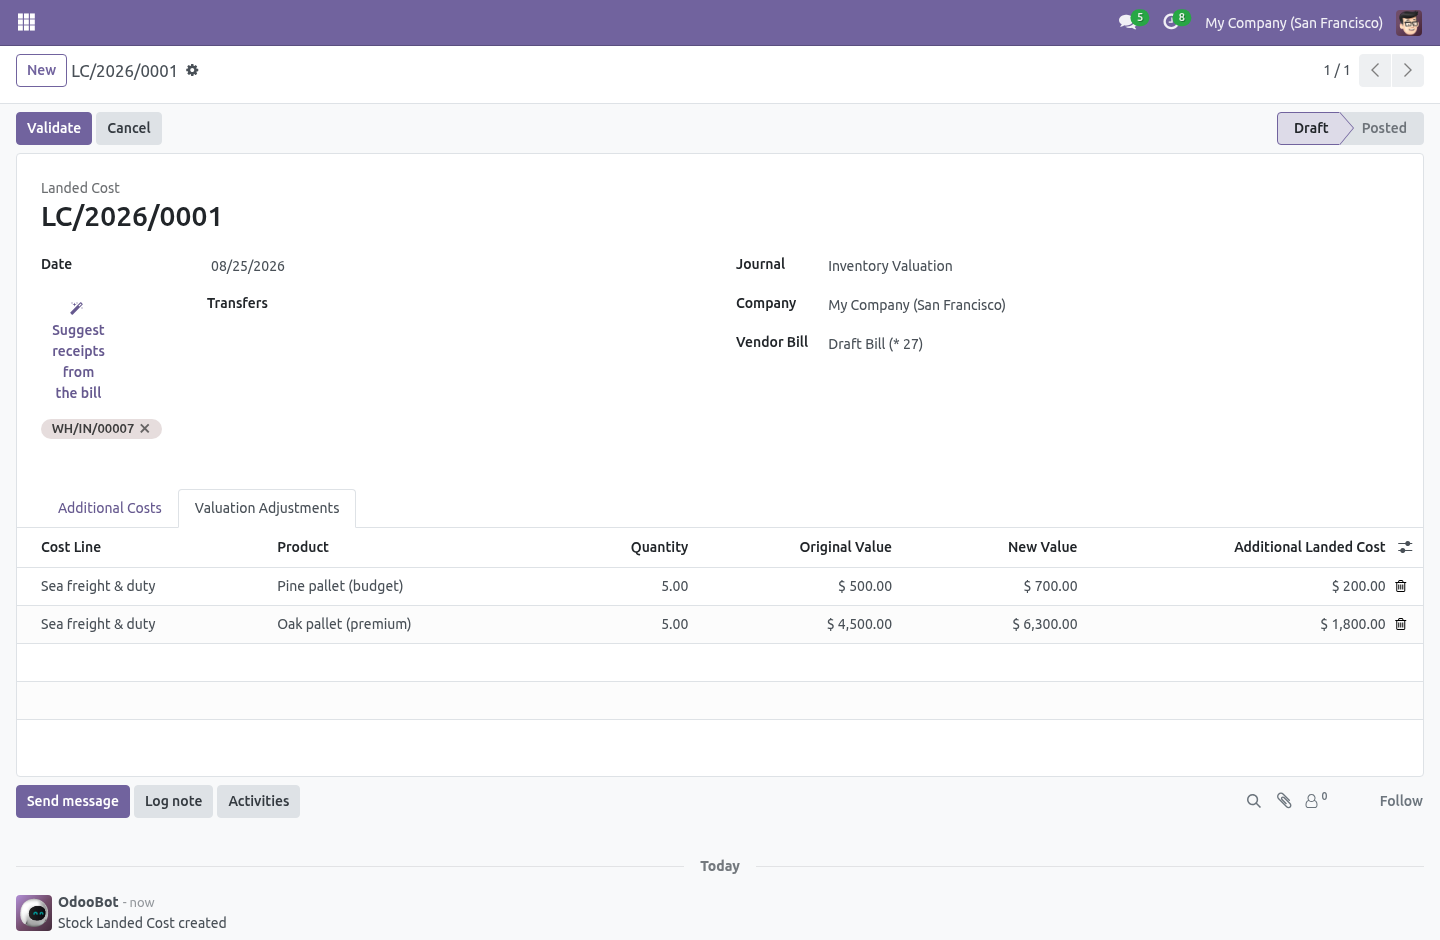Click the LC/2026/0001 breadcrumb title

[124, 71]
